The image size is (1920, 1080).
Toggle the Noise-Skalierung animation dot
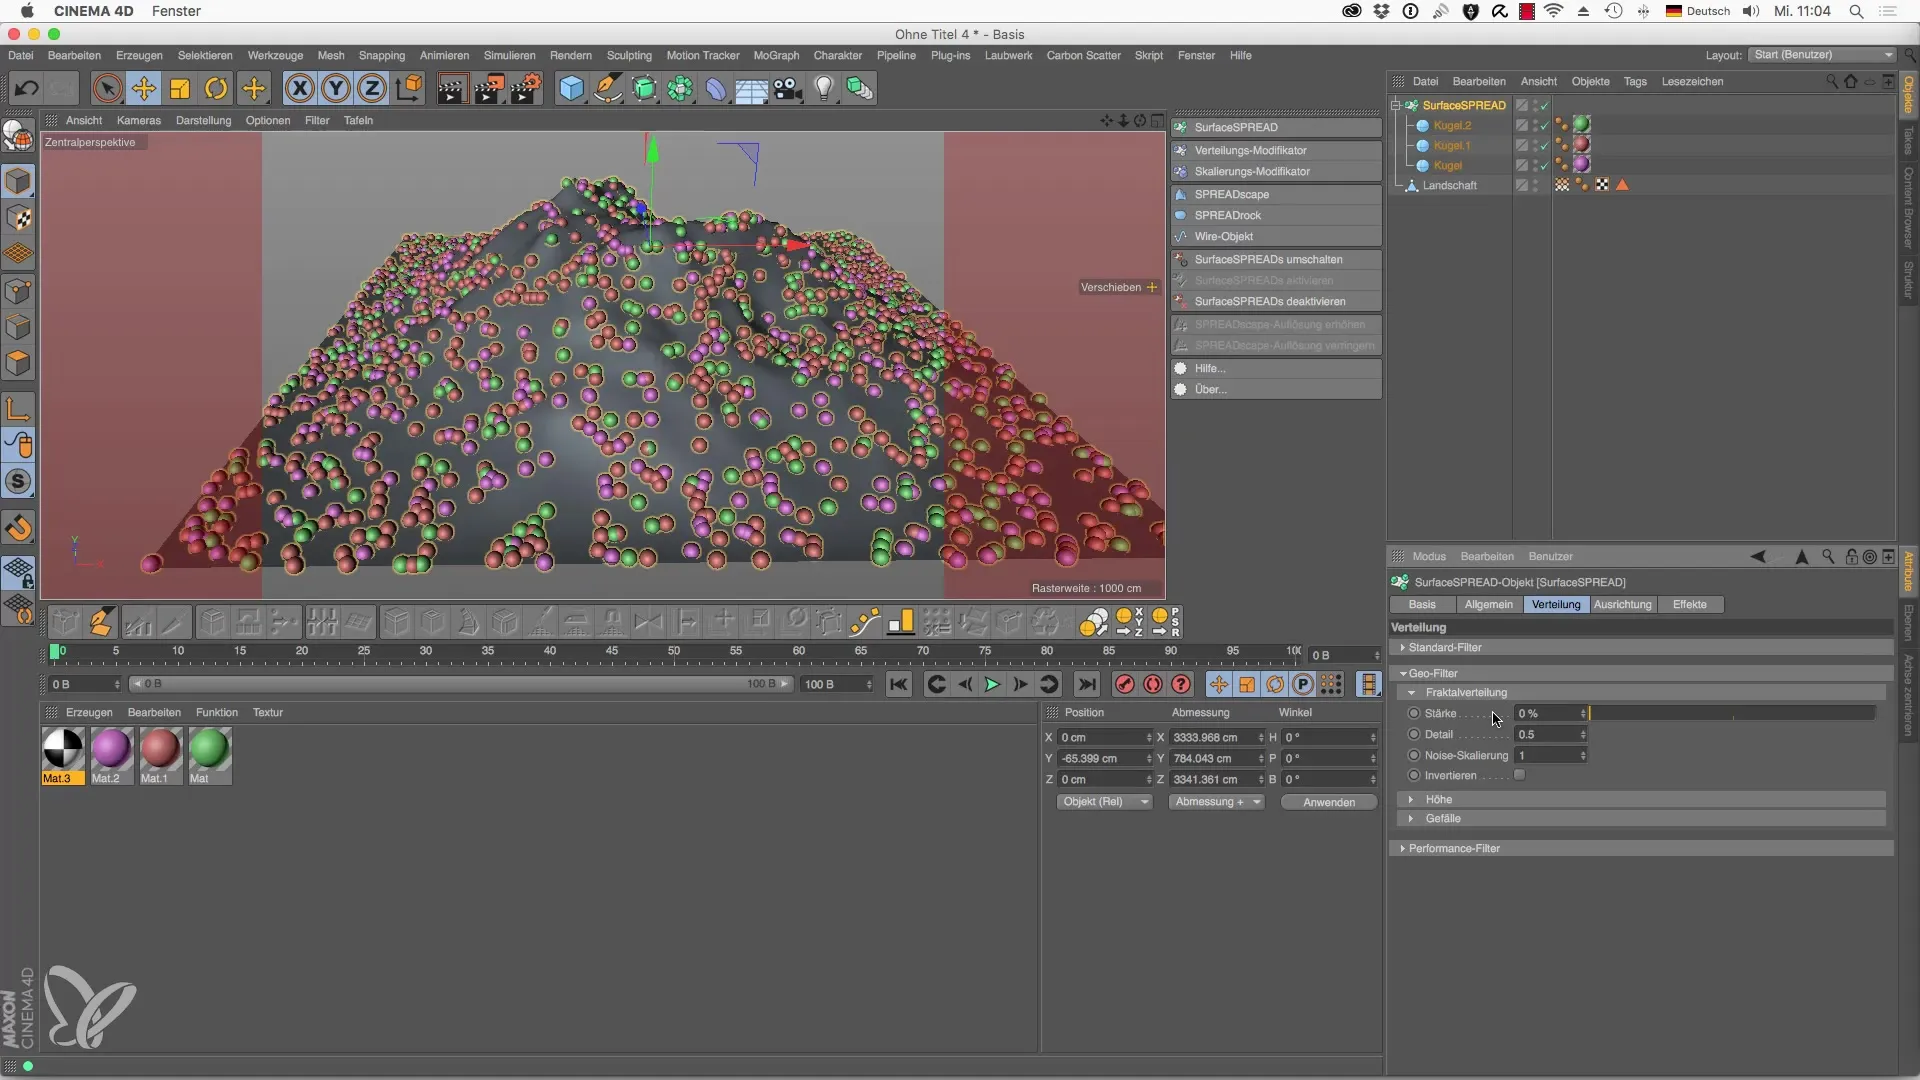tap(1414, 756)
